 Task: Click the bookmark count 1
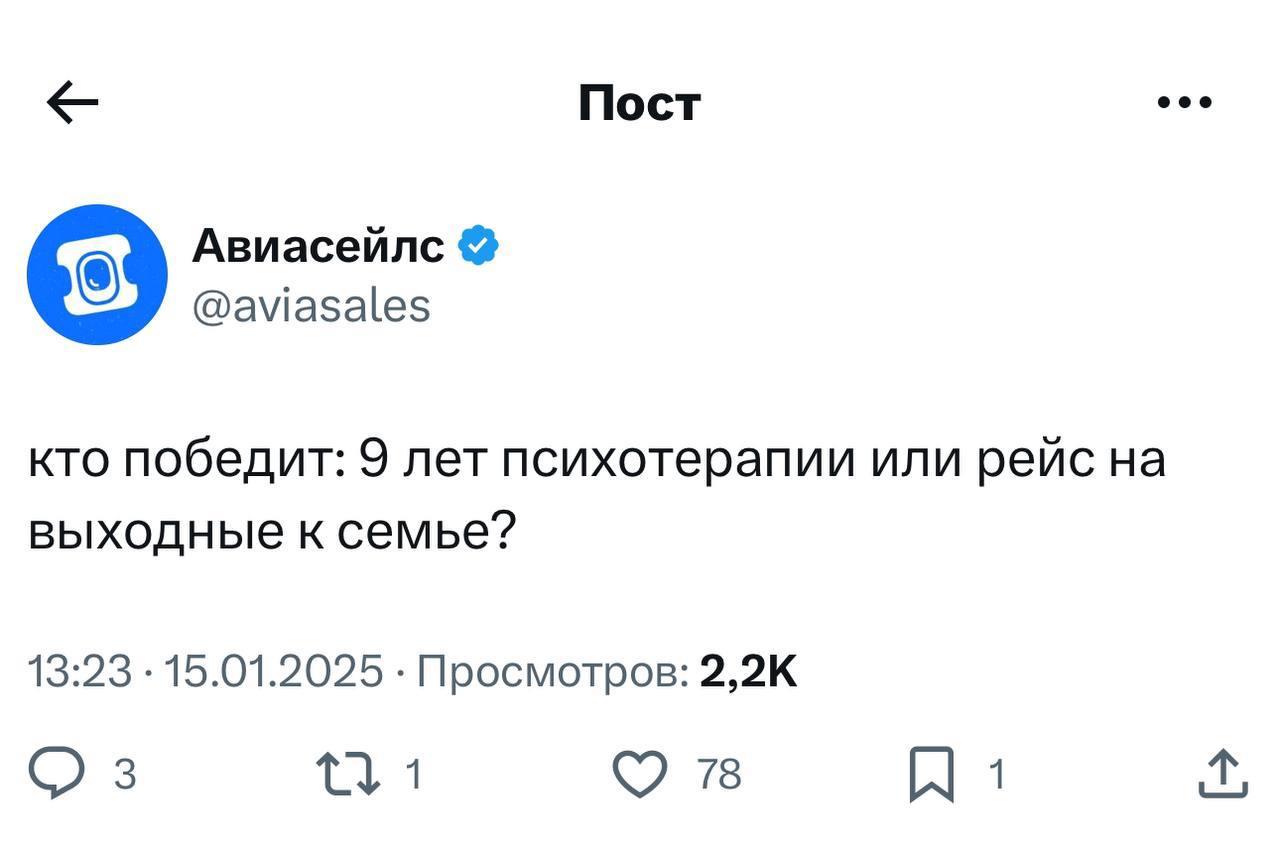pos(995,775)
